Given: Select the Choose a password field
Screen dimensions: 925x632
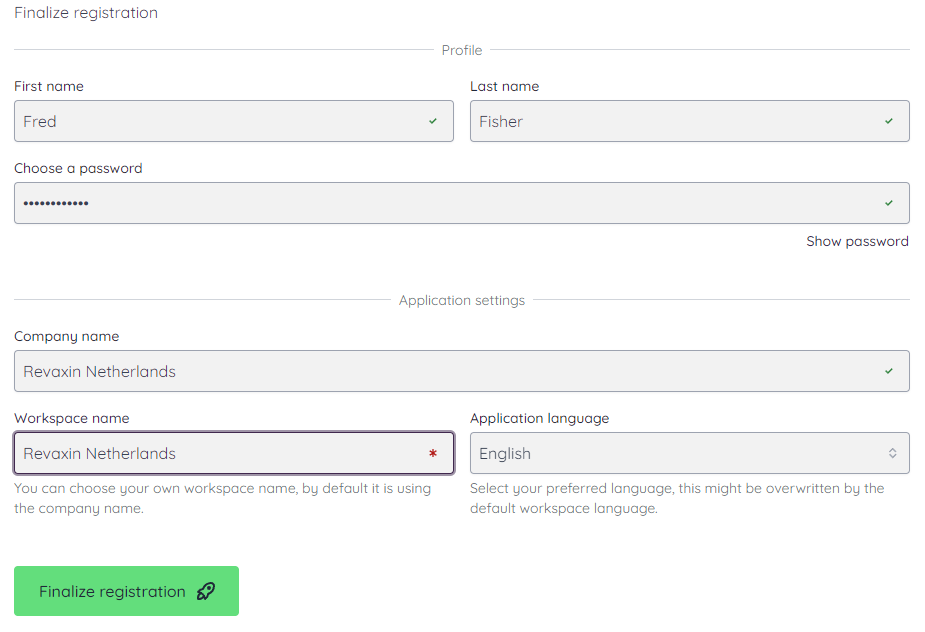Looking at the screenshot, I should (400, 202).
